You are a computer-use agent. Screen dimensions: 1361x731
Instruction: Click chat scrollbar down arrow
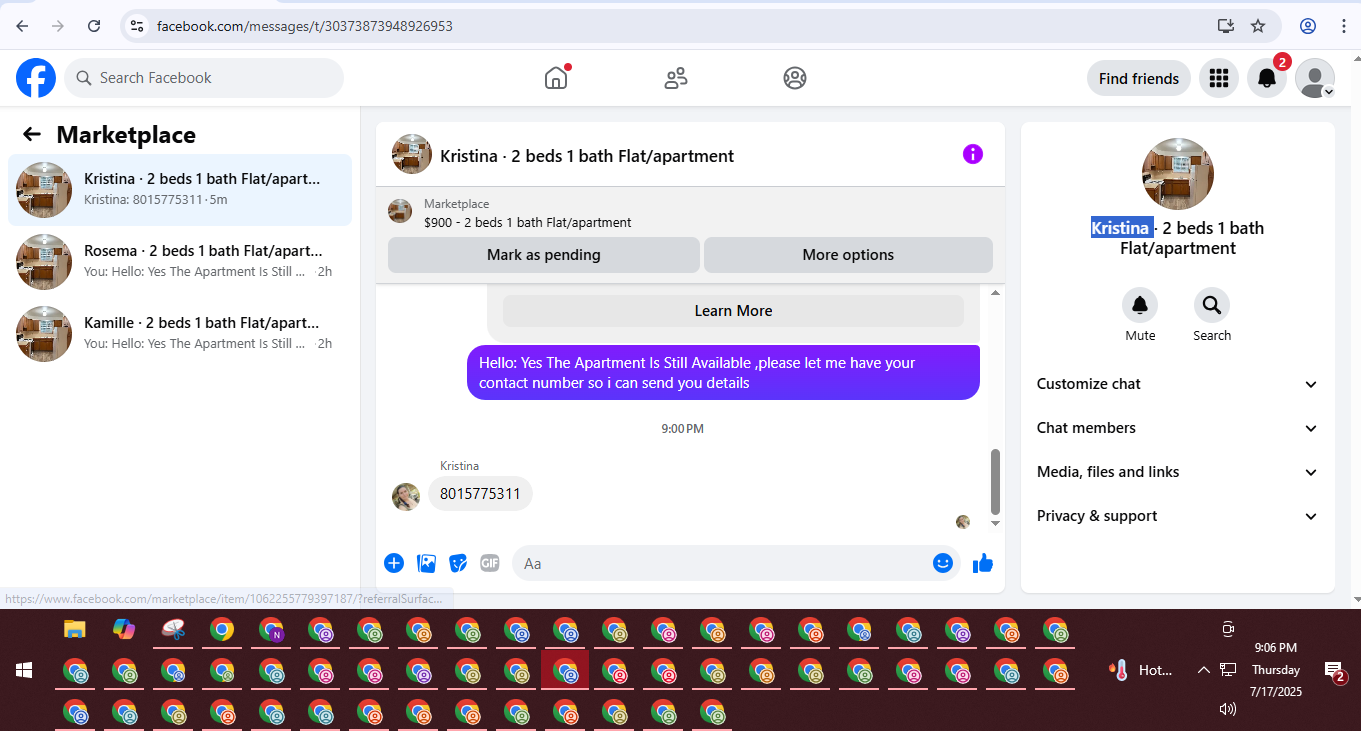995,523
